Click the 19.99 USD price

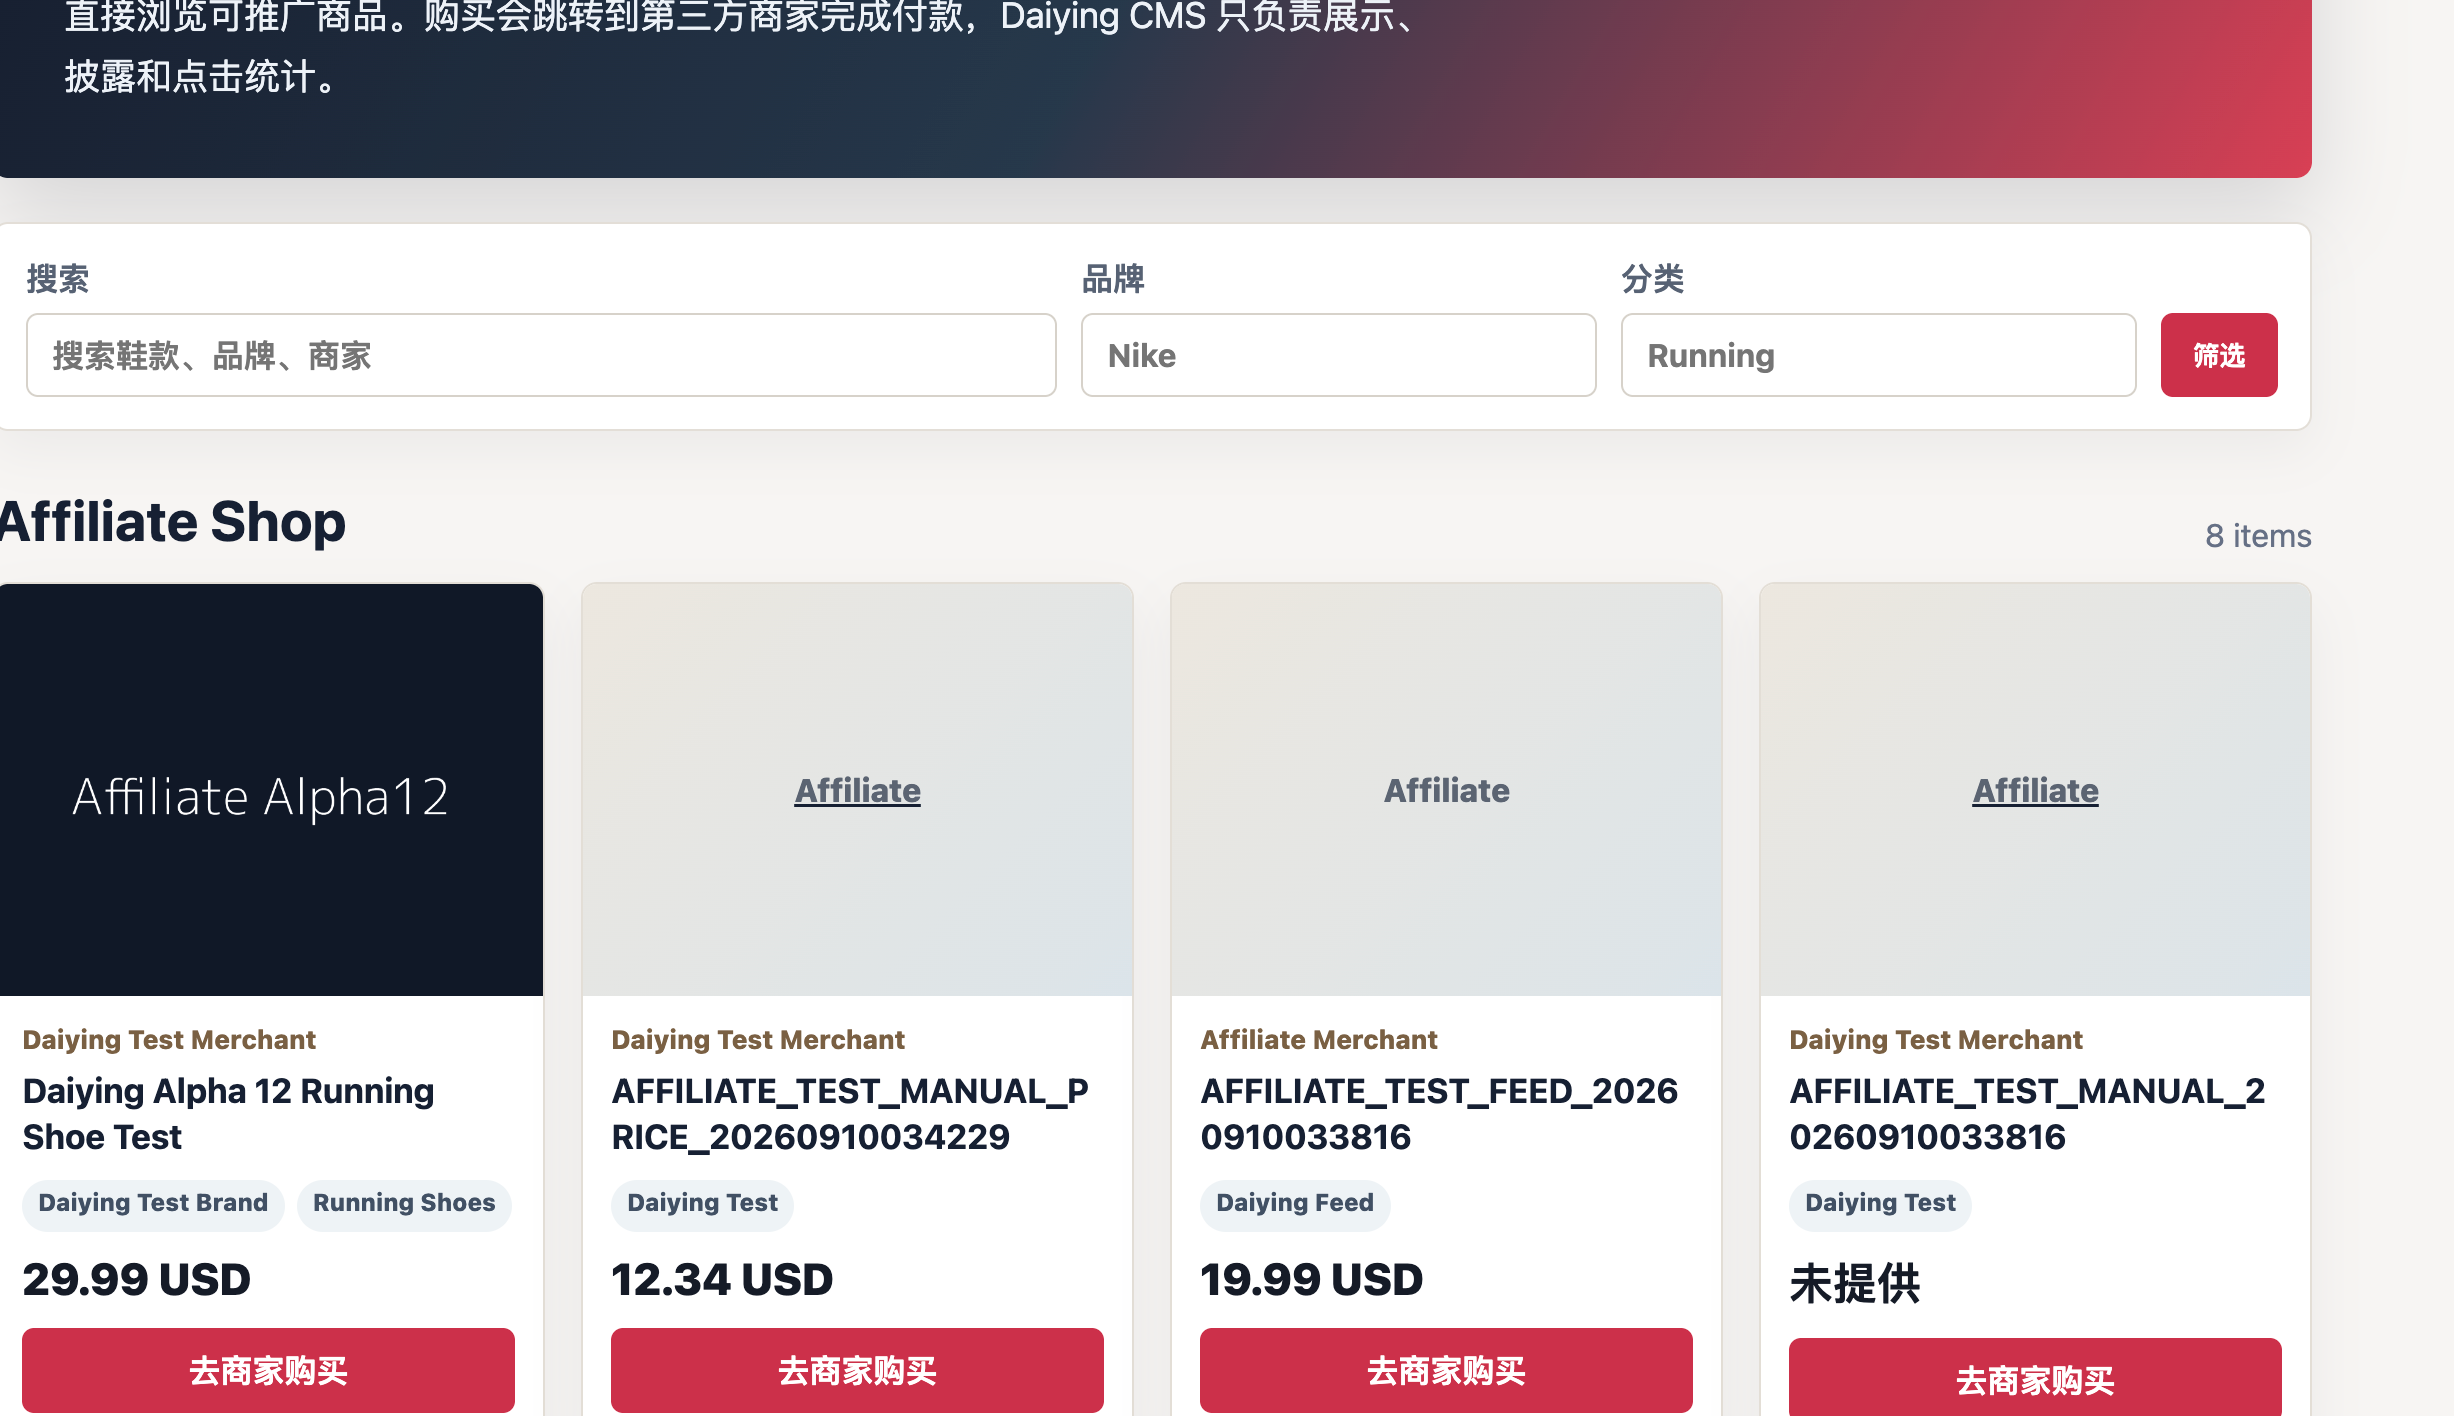(x=1312, y=1280)
